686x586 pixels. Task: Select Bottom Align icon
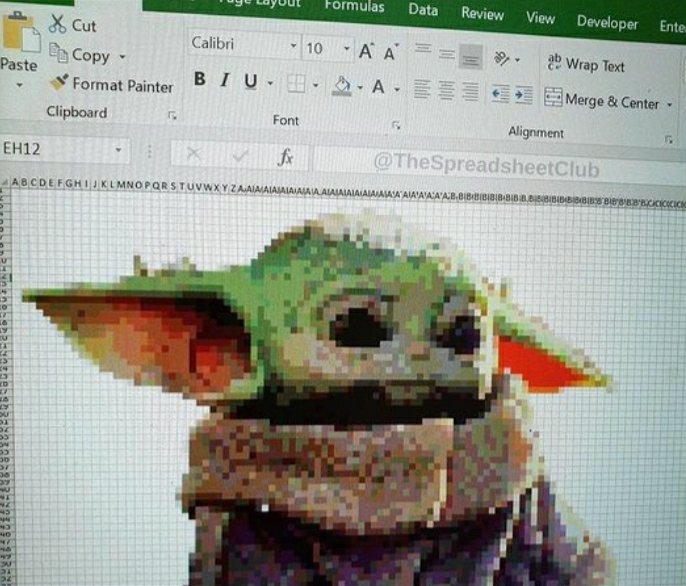[x=471, y=57]
